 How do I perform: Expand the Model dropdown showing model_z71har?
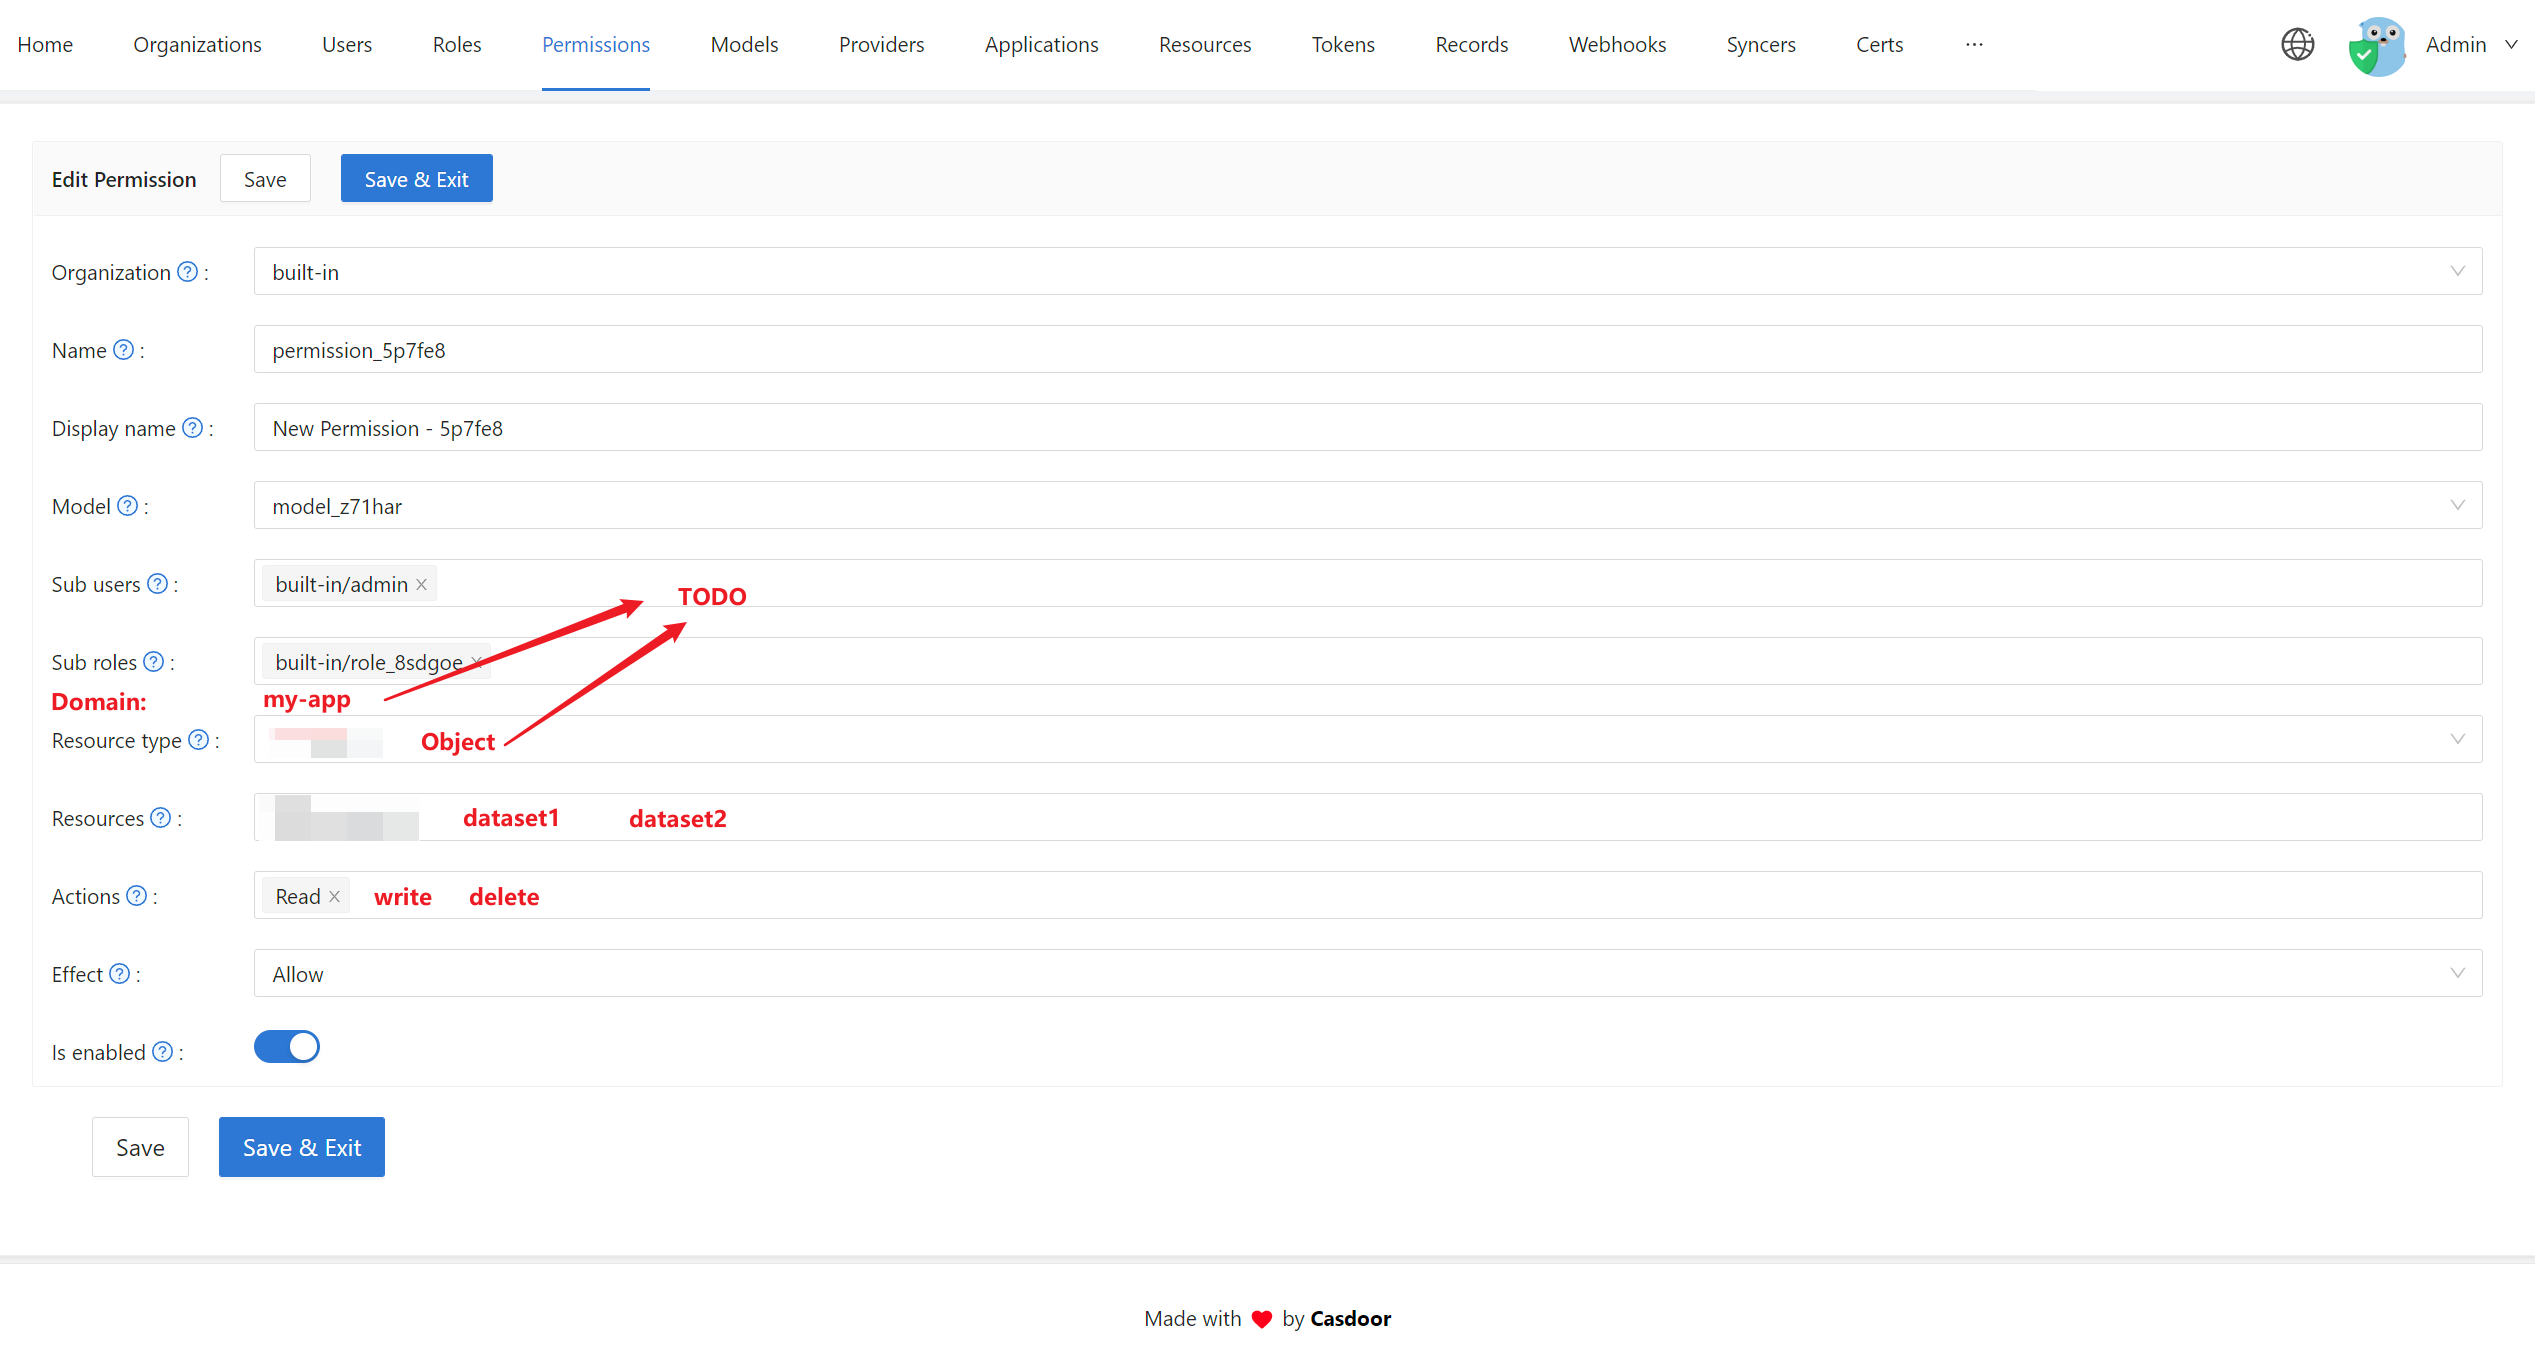coord(1367,506)
